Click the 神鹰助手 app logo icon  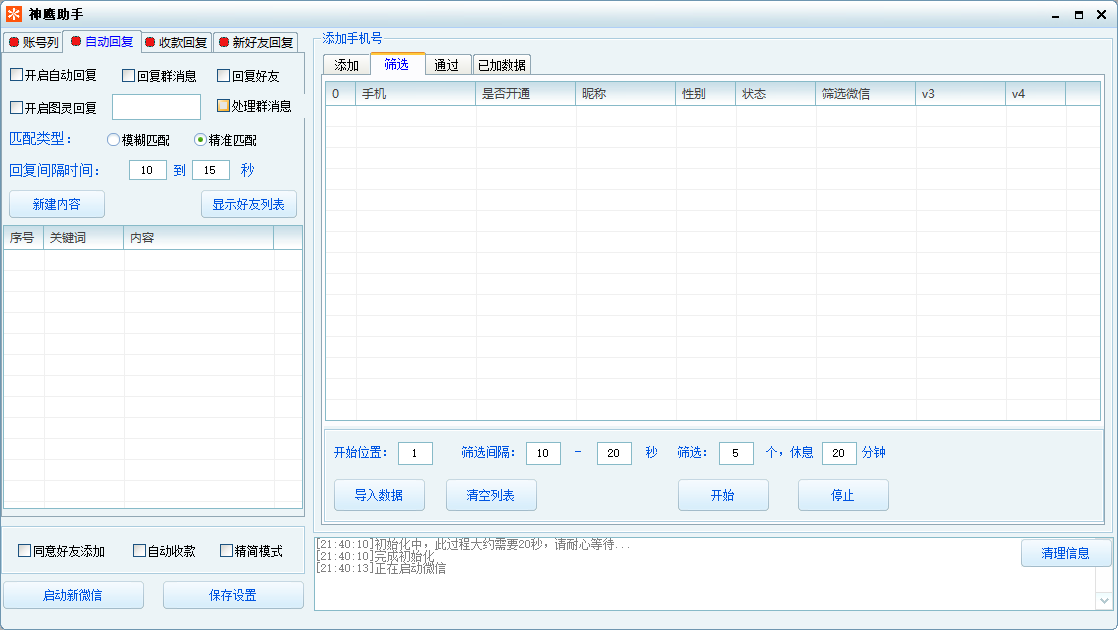[14, 14]
